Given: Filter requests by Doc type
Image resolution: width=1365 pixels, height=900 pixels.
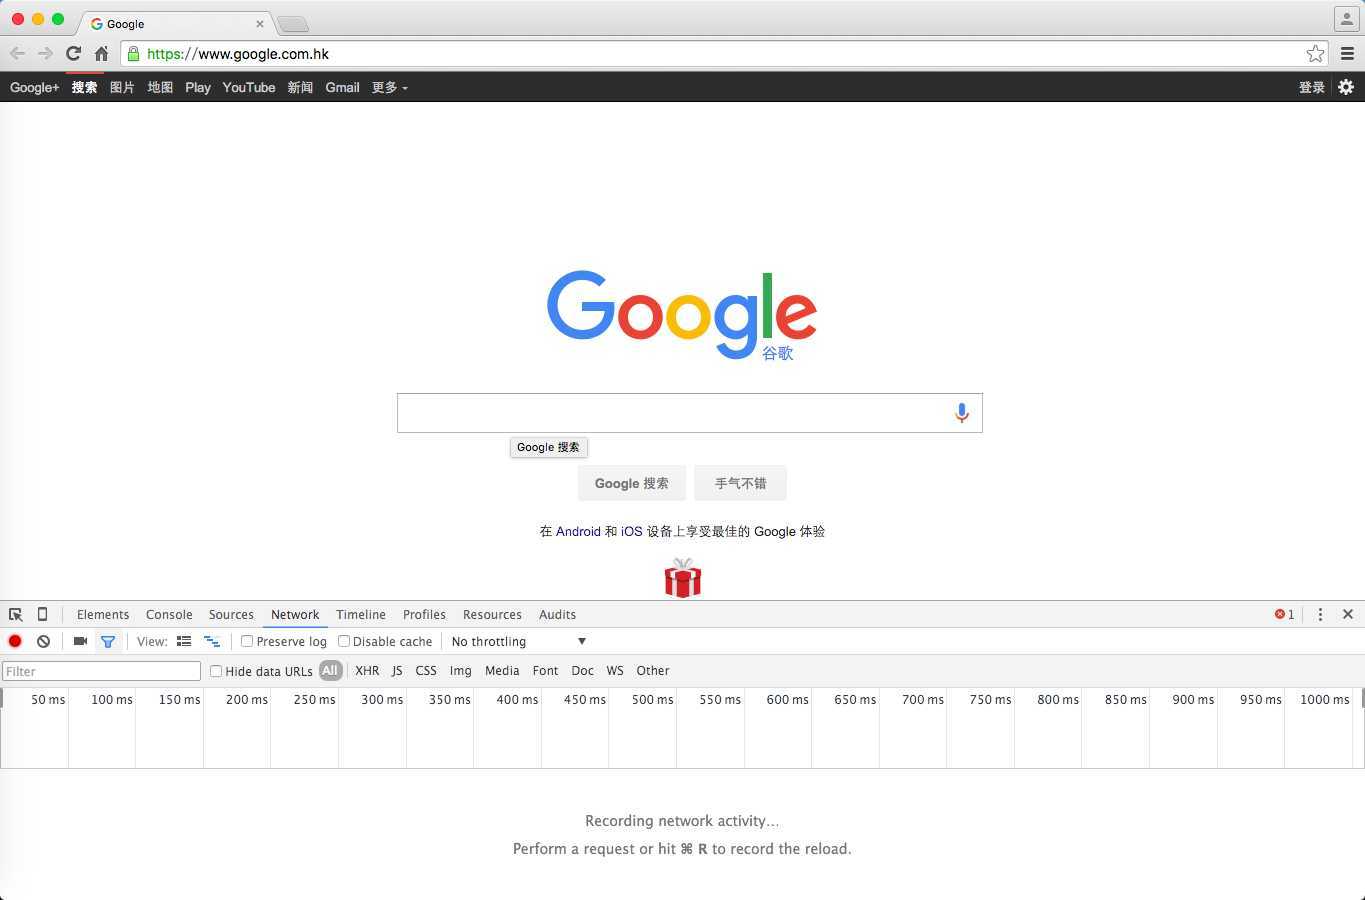Looking at the screenshot, I should (583, 671).
